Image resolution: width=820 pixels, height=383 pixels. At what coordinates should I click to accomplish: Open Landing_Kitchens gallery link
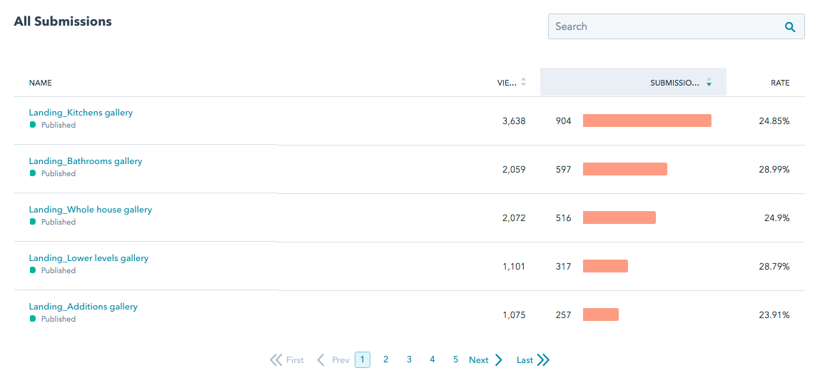(81, 112)
